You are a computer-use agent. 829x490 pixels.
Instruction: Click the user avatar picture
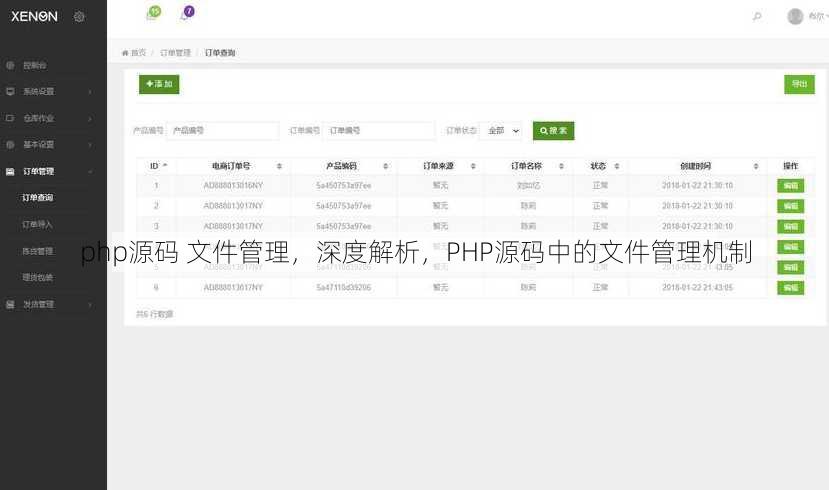coord(795,16)
